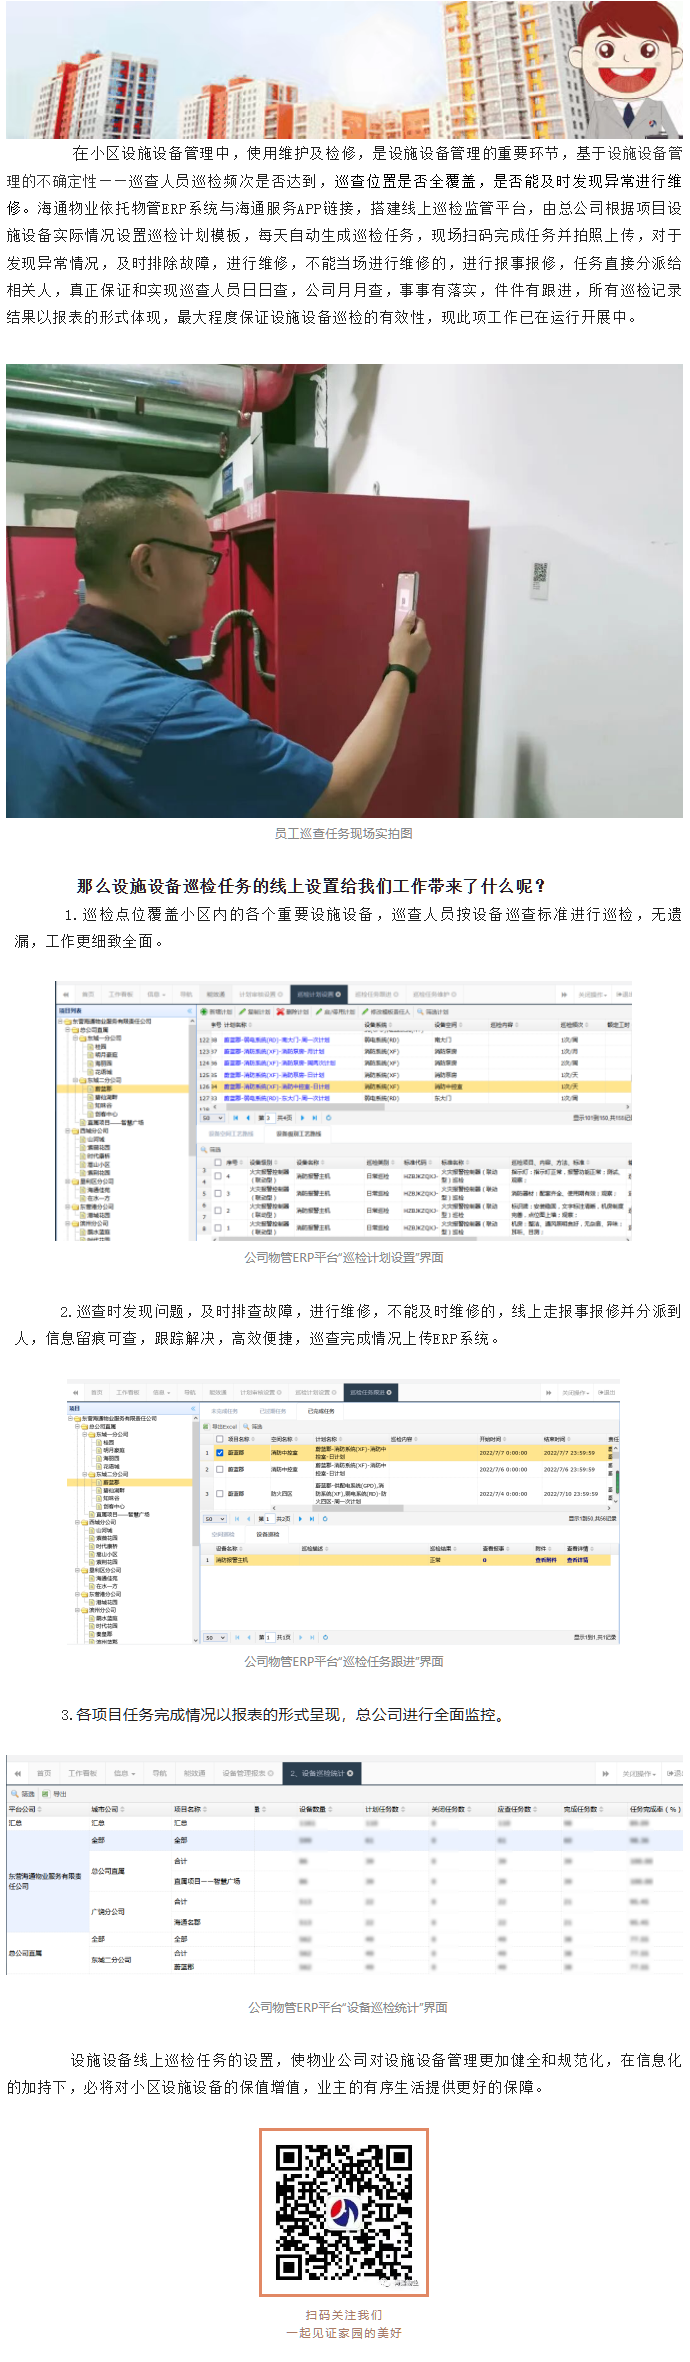The width and height of the screenshot is (690, 2362).
Task: Toggle header select-all checkbox in task table
Action: point(220,1439)
